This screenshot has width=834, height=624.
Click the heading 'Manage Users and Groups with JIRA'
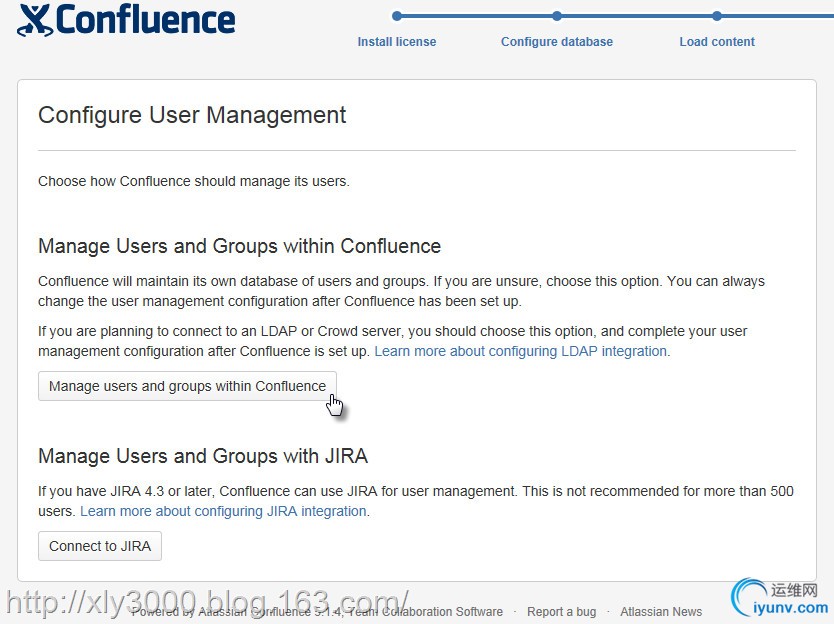[x=203, y=456]
